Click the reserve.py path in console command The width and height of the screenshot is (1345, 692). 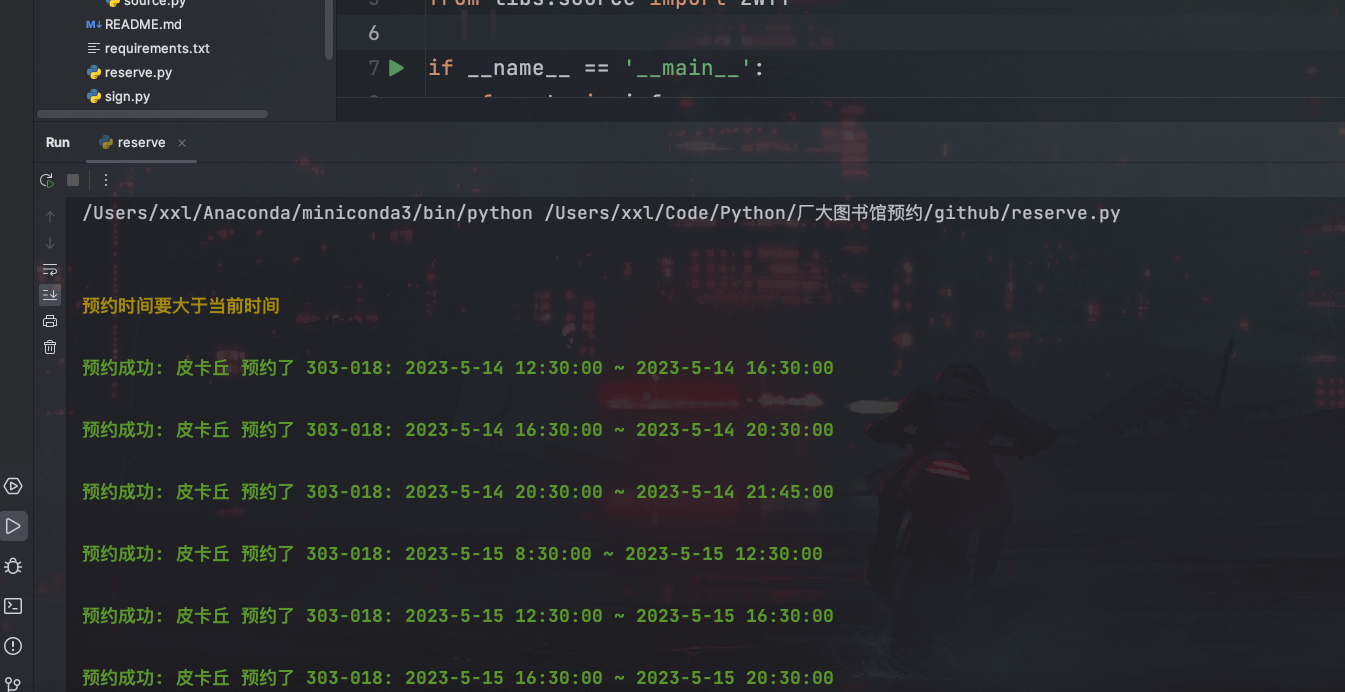(x=833, y=213)
